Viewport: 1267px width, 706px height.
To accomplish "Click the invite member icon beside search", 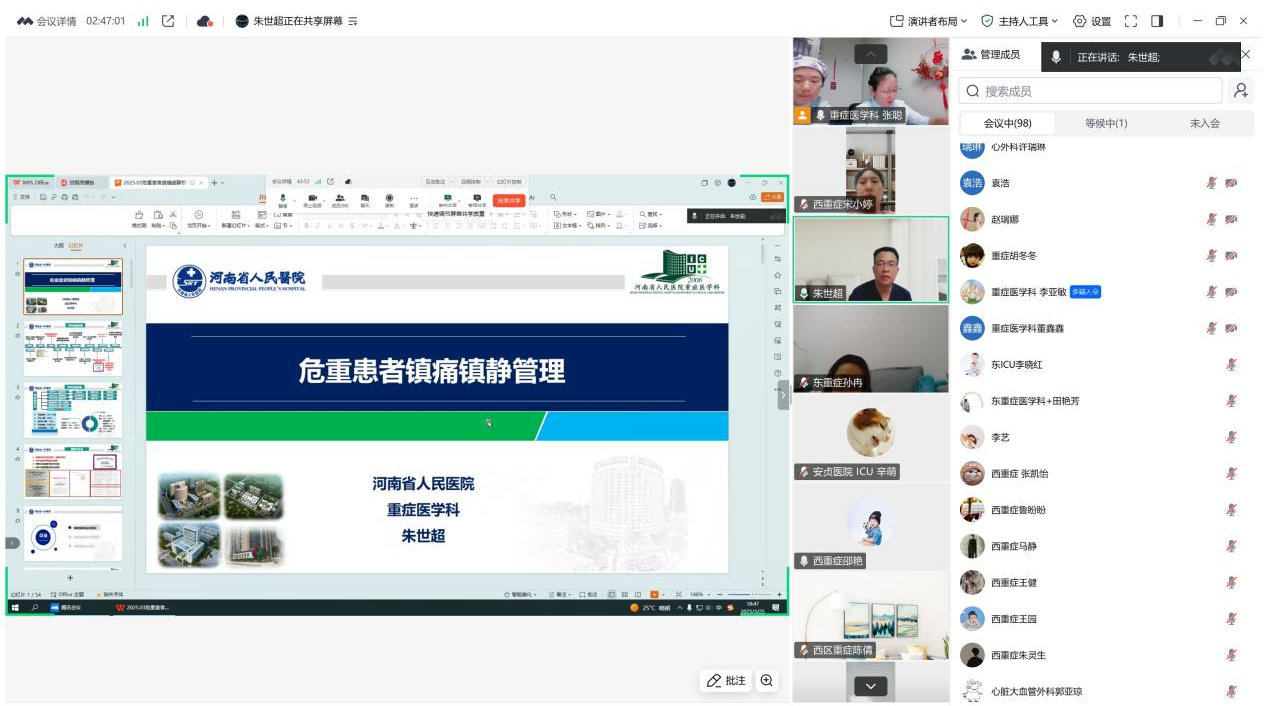I will tap(1240, 91).
